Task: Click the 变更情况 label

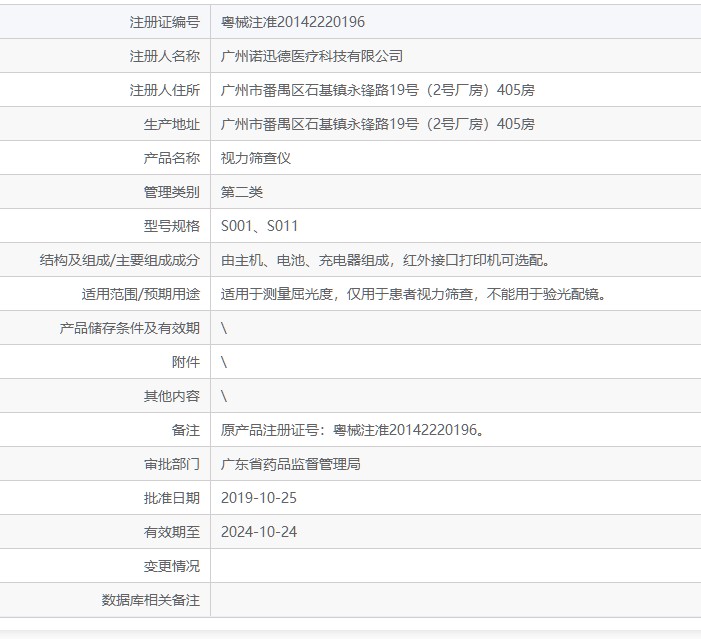Action: point(172,566)
